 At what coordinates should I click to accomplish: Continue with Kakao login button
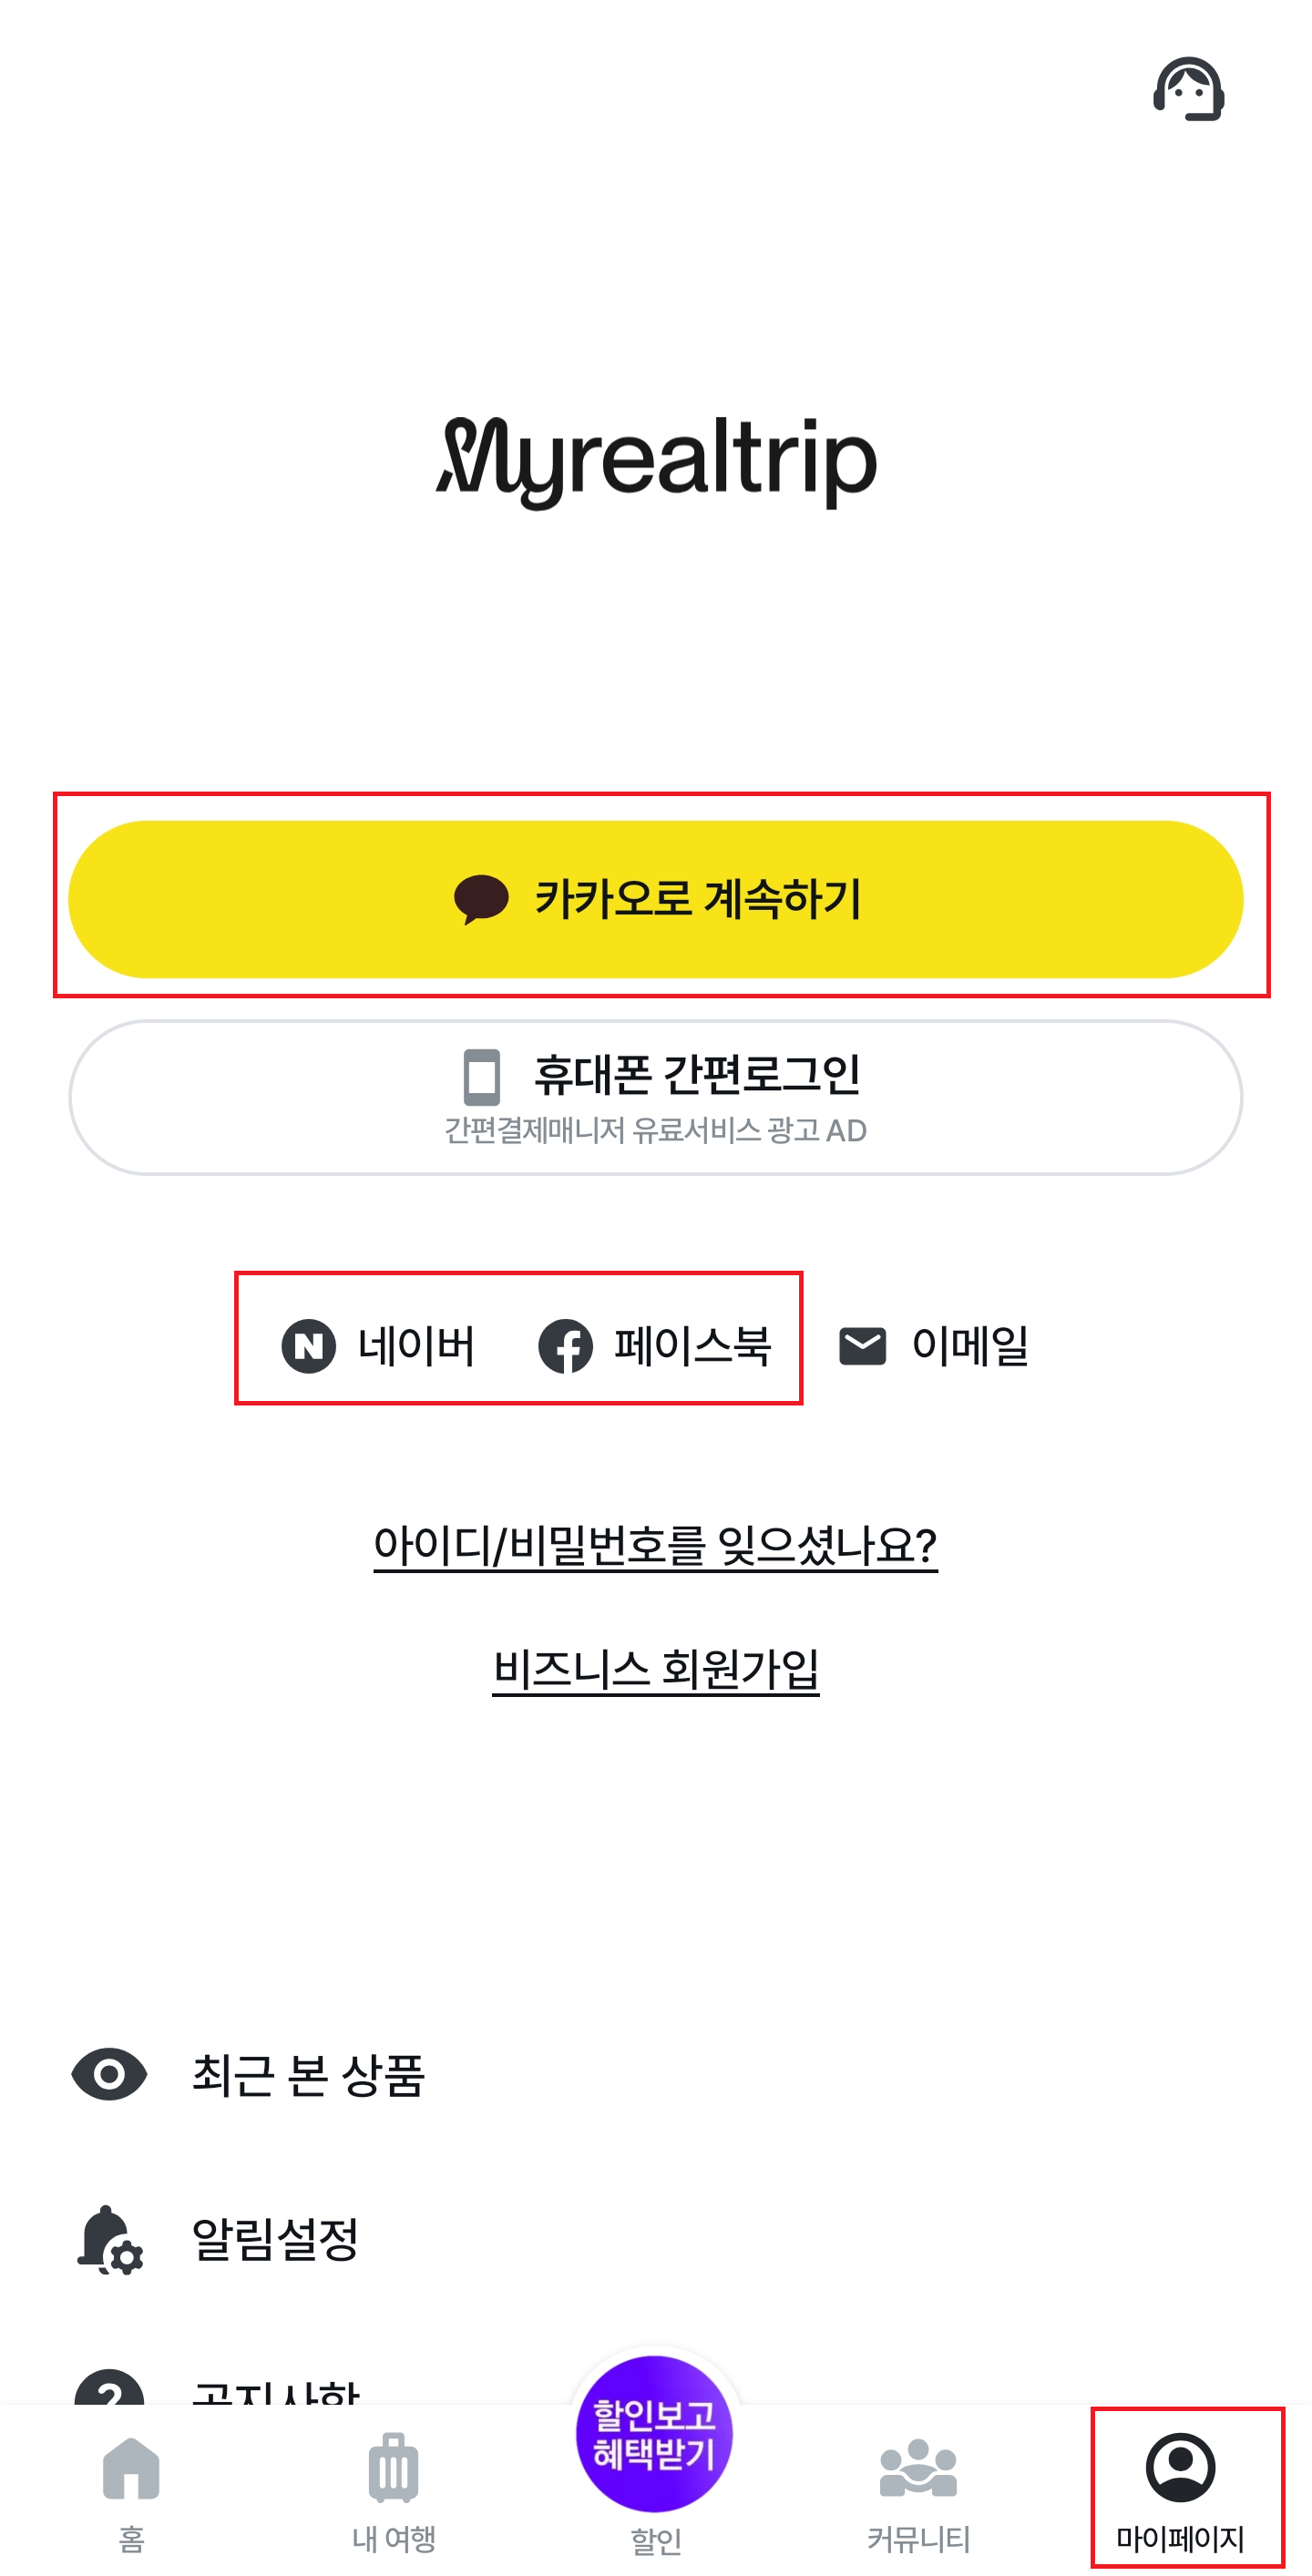point(656,898)
